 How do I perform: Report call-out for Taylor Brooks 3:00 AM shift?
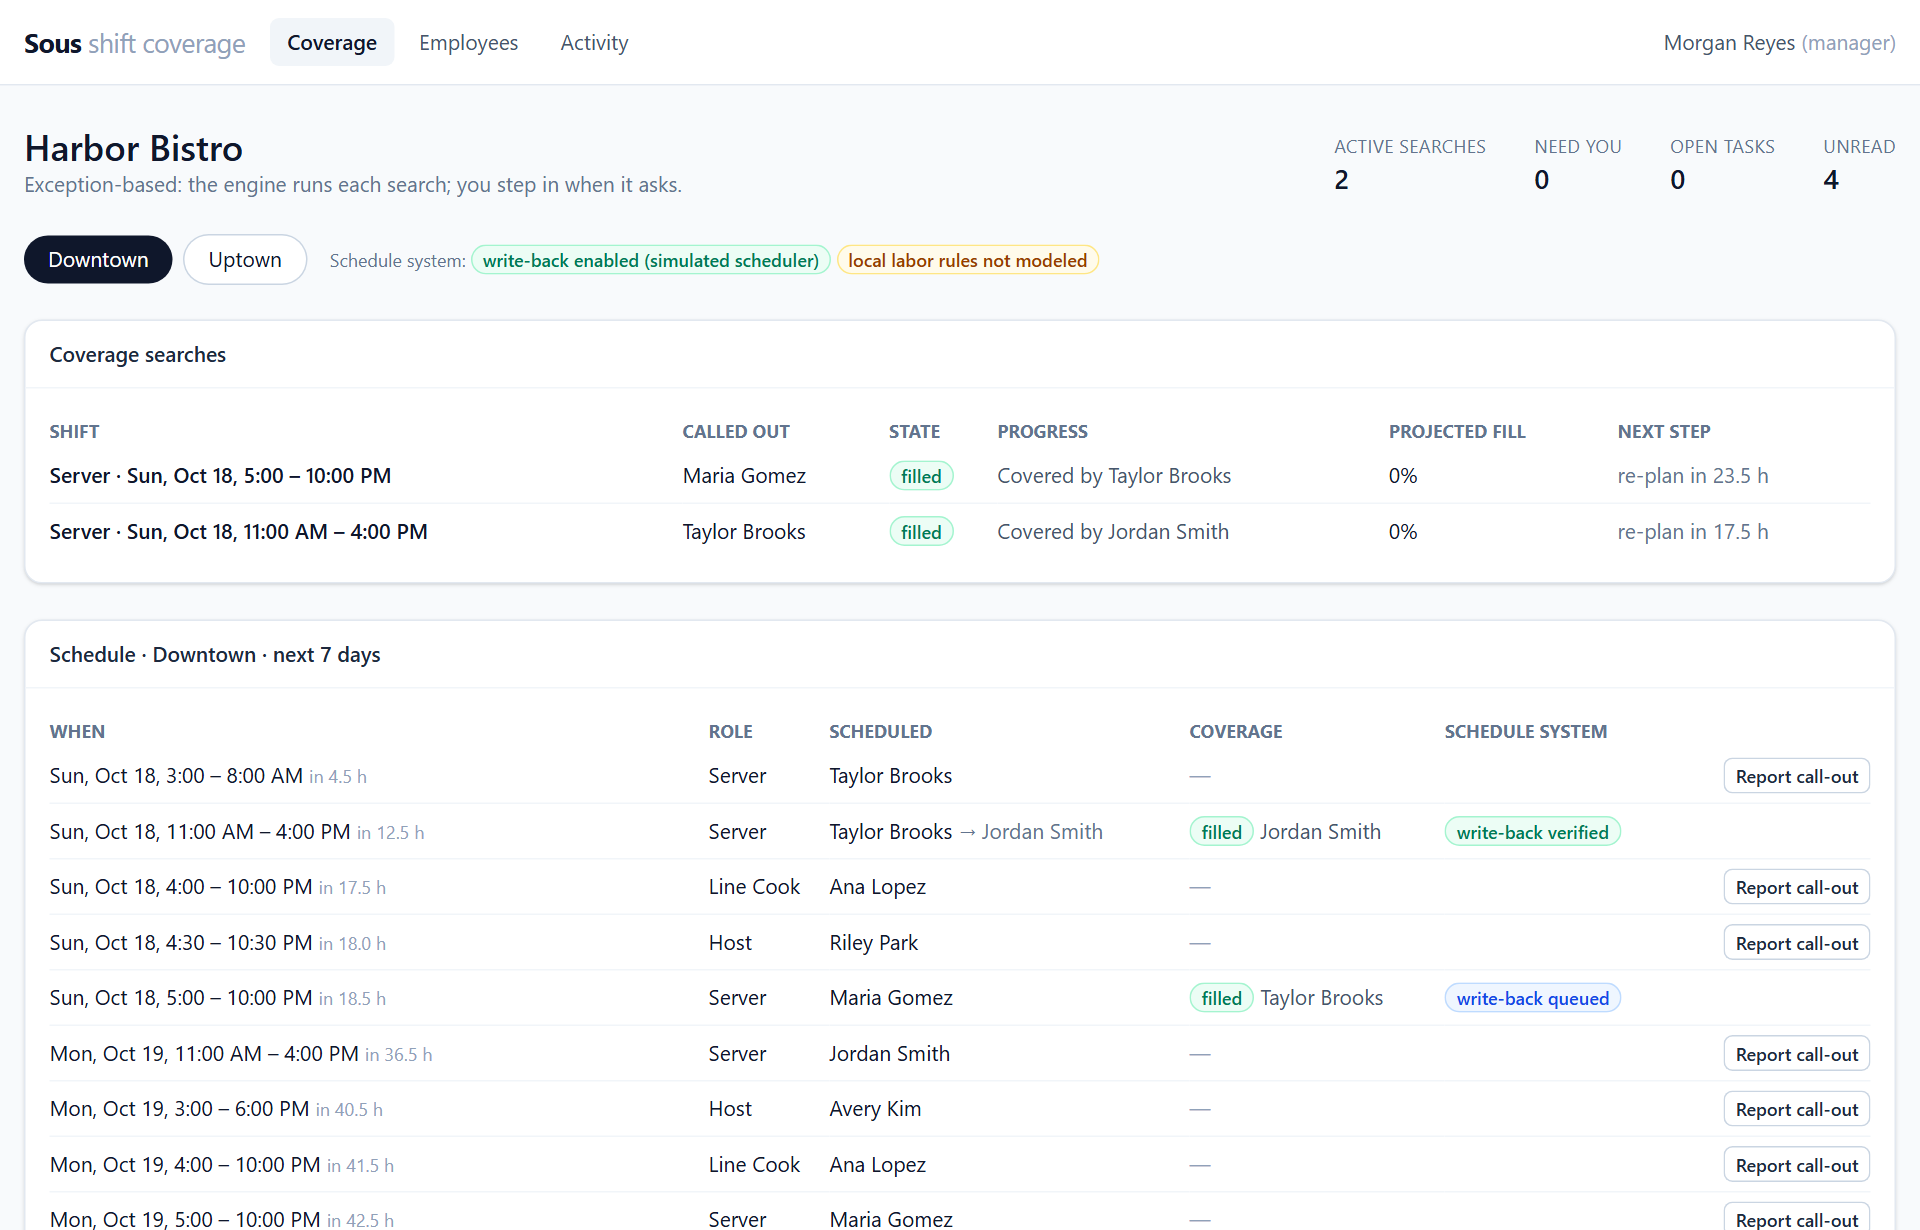coord(1796,776)
